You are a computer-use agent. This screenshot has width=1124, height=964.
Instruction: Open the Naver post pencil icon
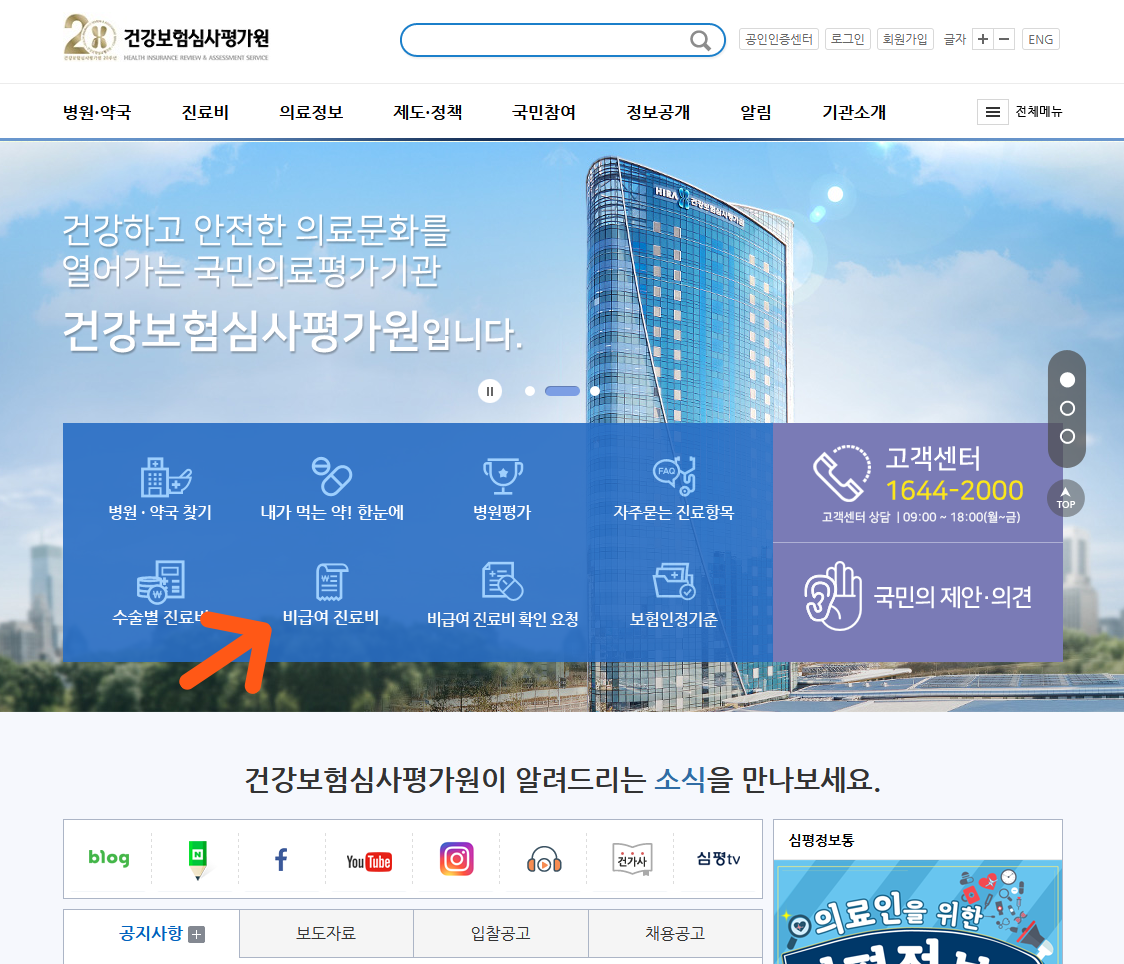(197, 860)
